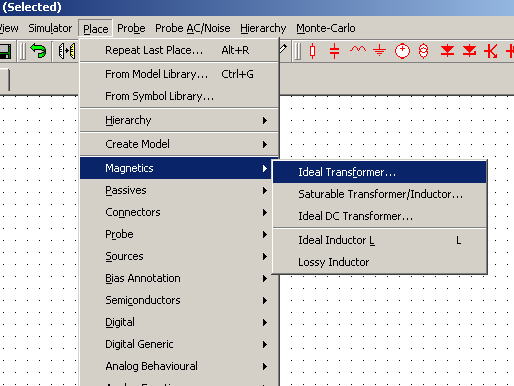Close the open Place menu
Viewport: 514px width, 386px height.
click(96, 29)
